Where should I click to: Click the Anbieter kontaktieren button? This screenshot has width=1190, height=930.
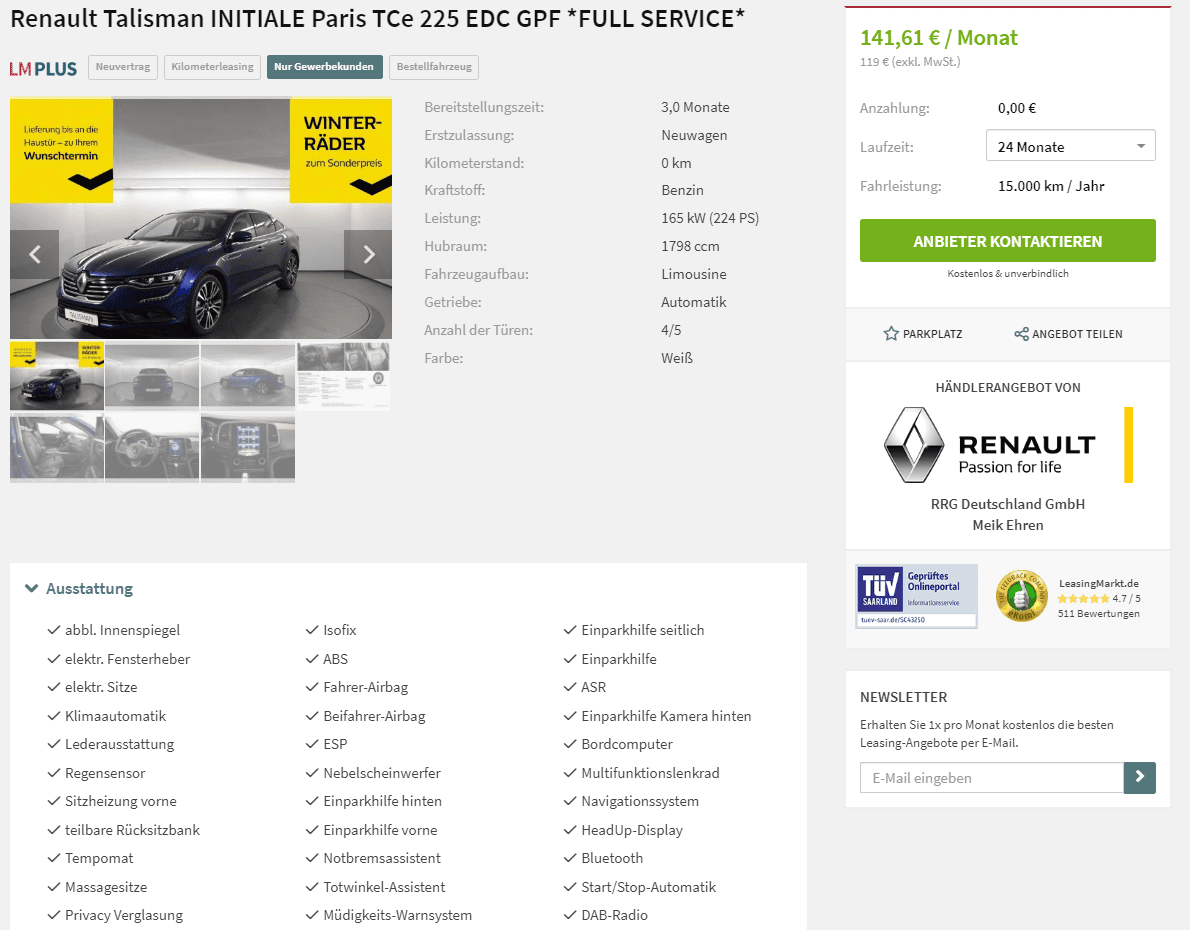coord(1008,241)
